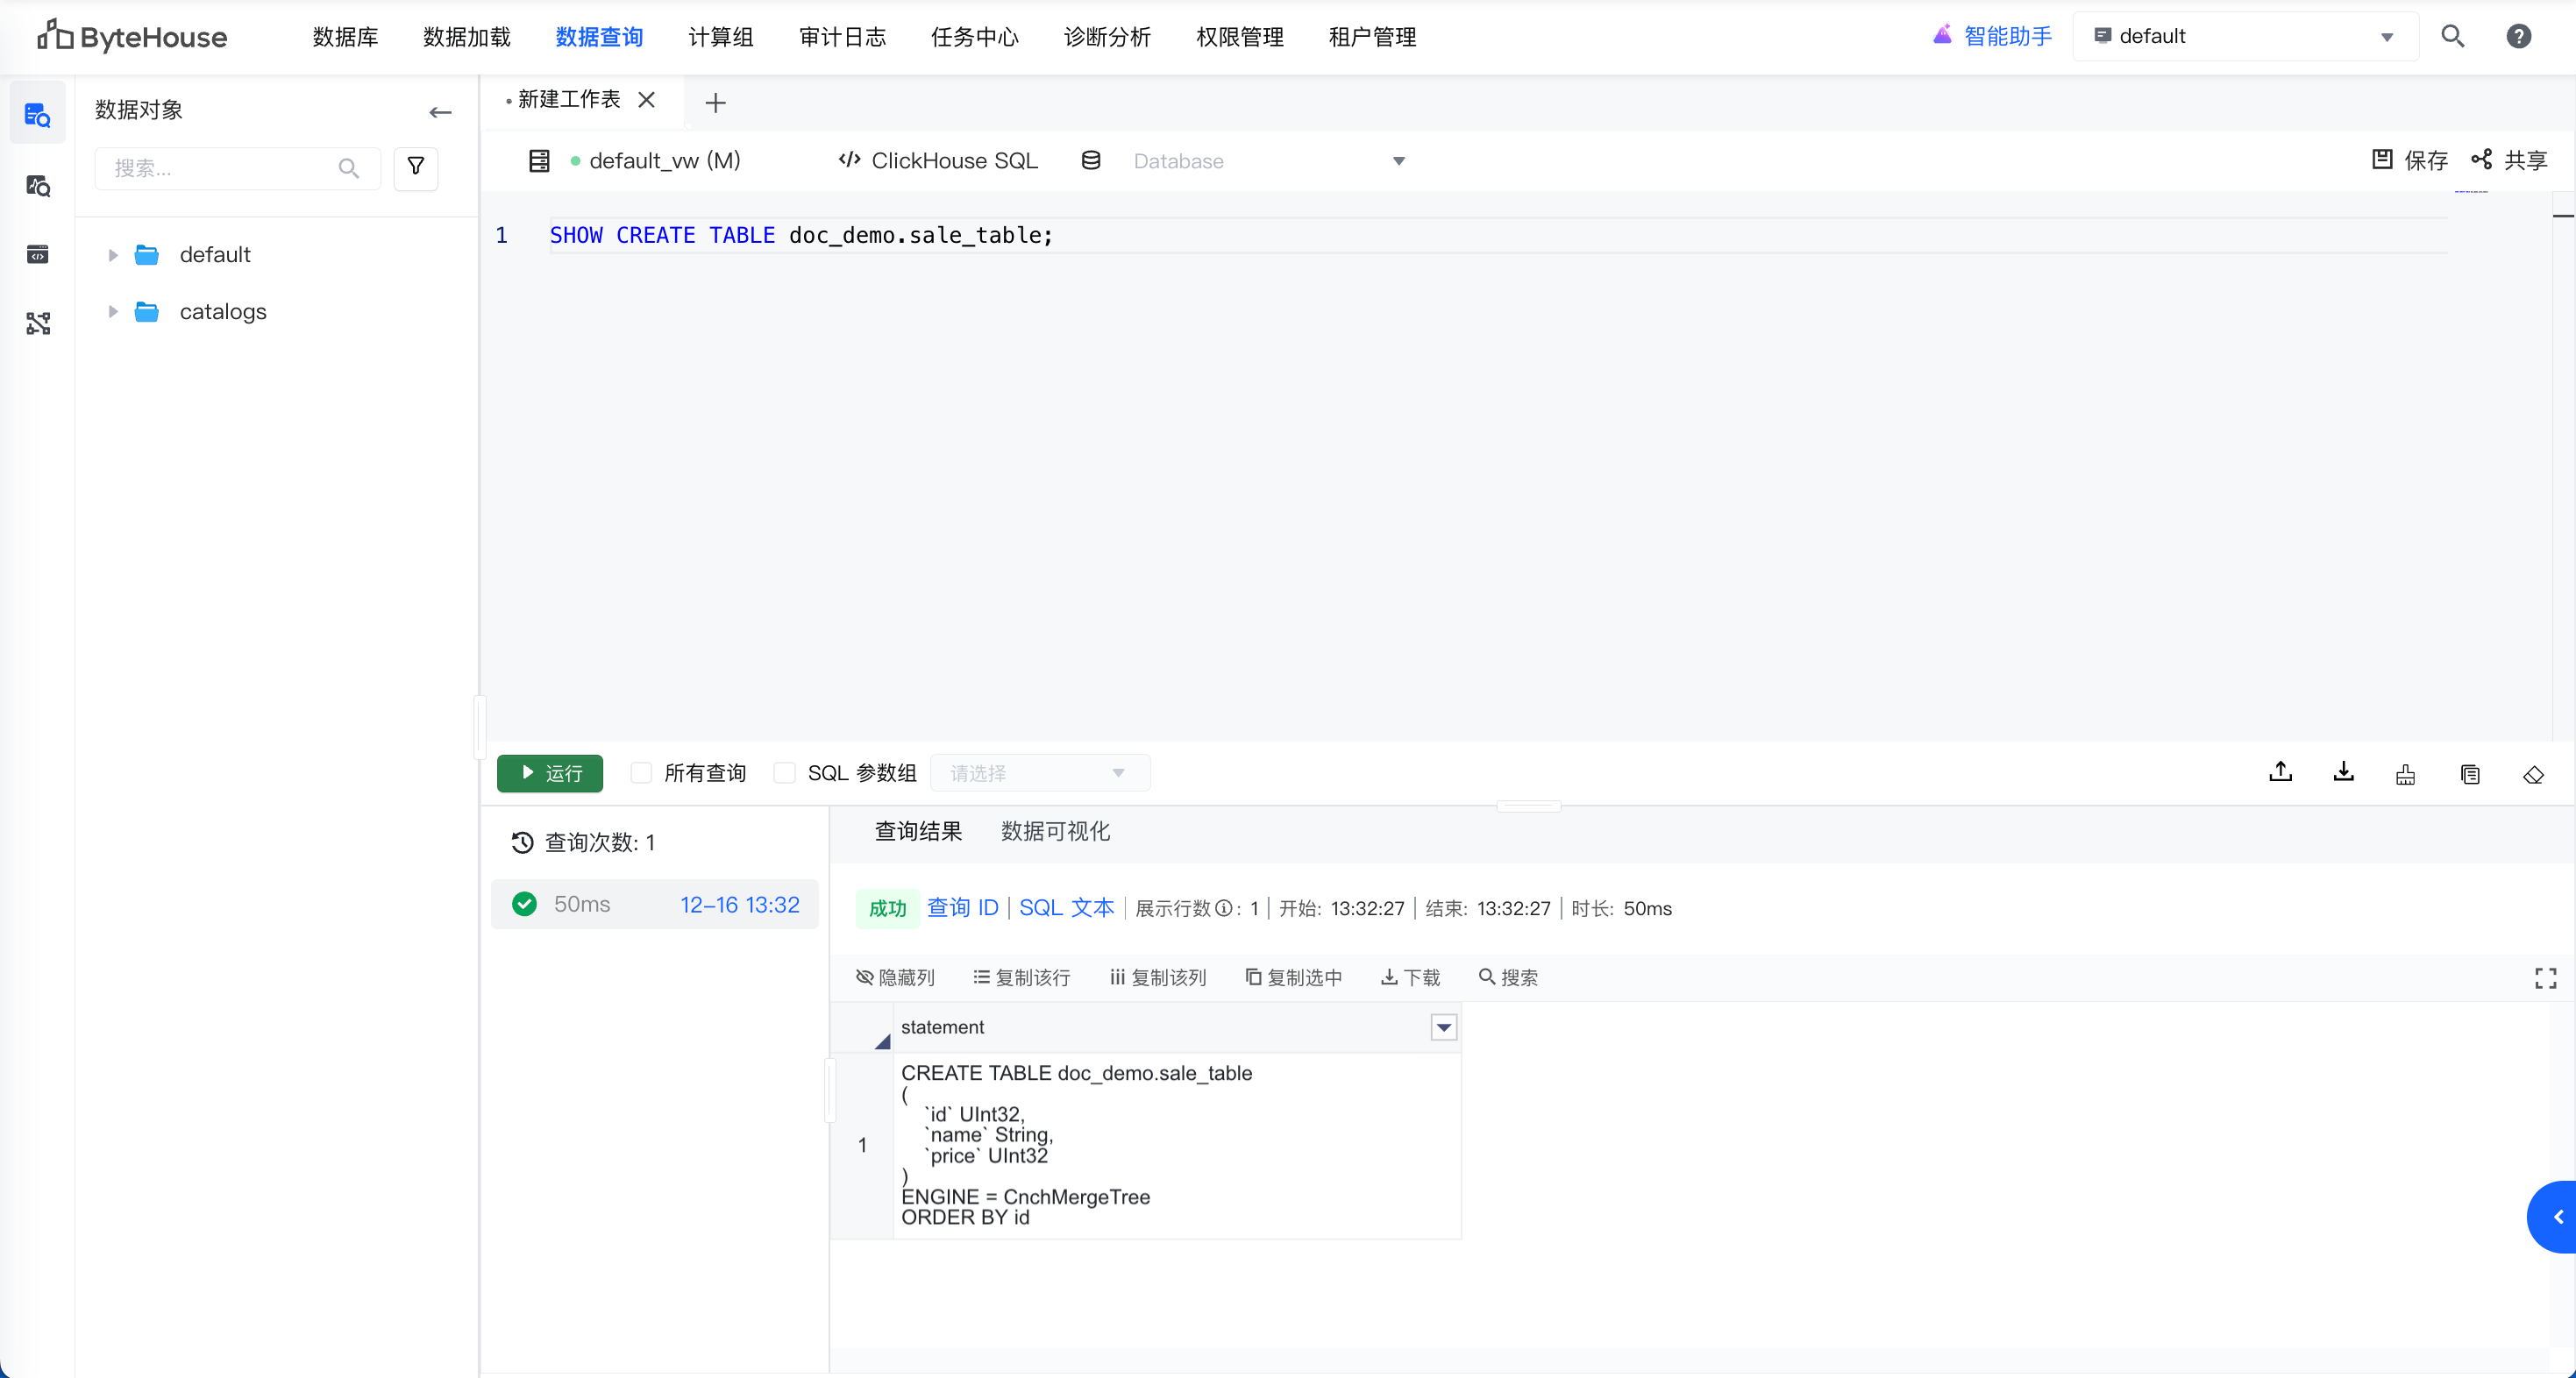Switch to the 数据可视化 tab
The width and height of the screenshot is (2576, 1378).
(1055, 831)
